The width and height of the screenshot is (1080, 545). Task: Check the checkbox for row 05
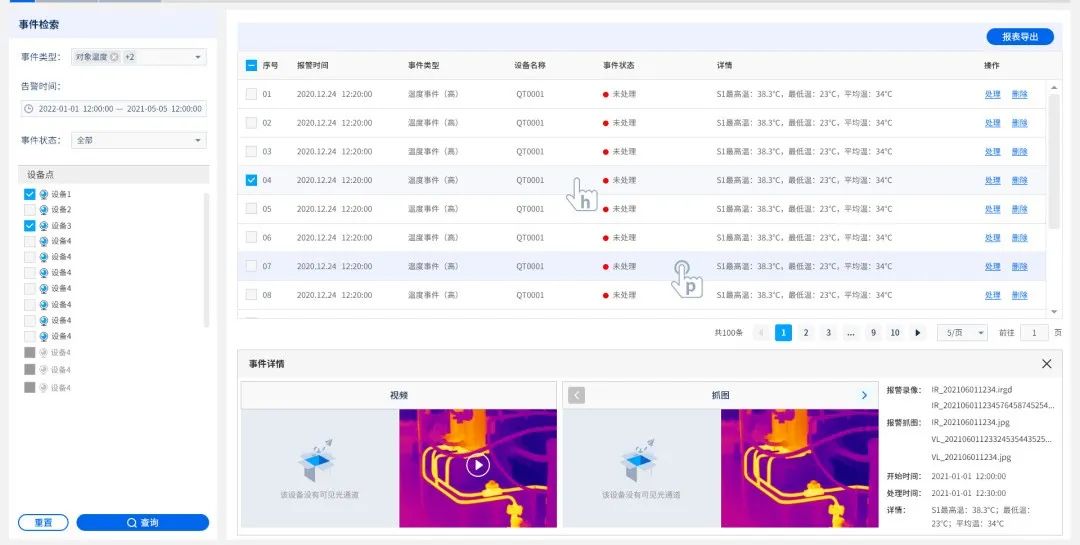pyautogui.click(x=251, y=209)
